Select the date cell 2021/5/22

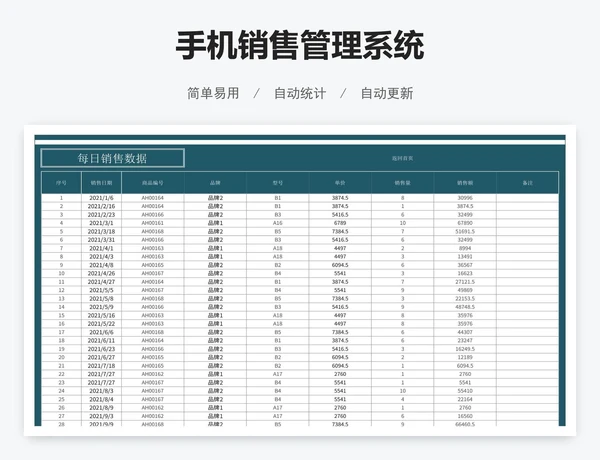click(x=101, y=324)
